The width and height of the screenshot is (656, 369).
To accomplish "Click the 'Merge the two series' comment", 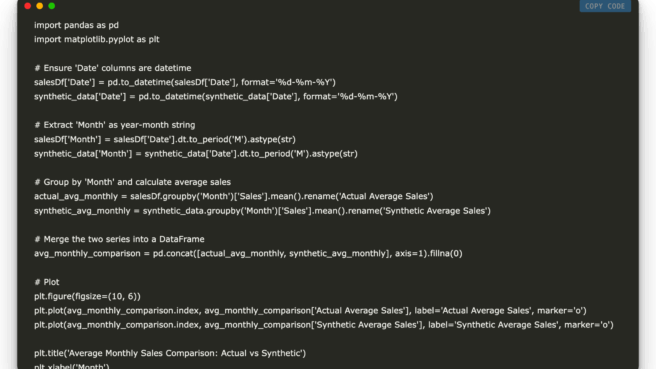I will [119, 239].
